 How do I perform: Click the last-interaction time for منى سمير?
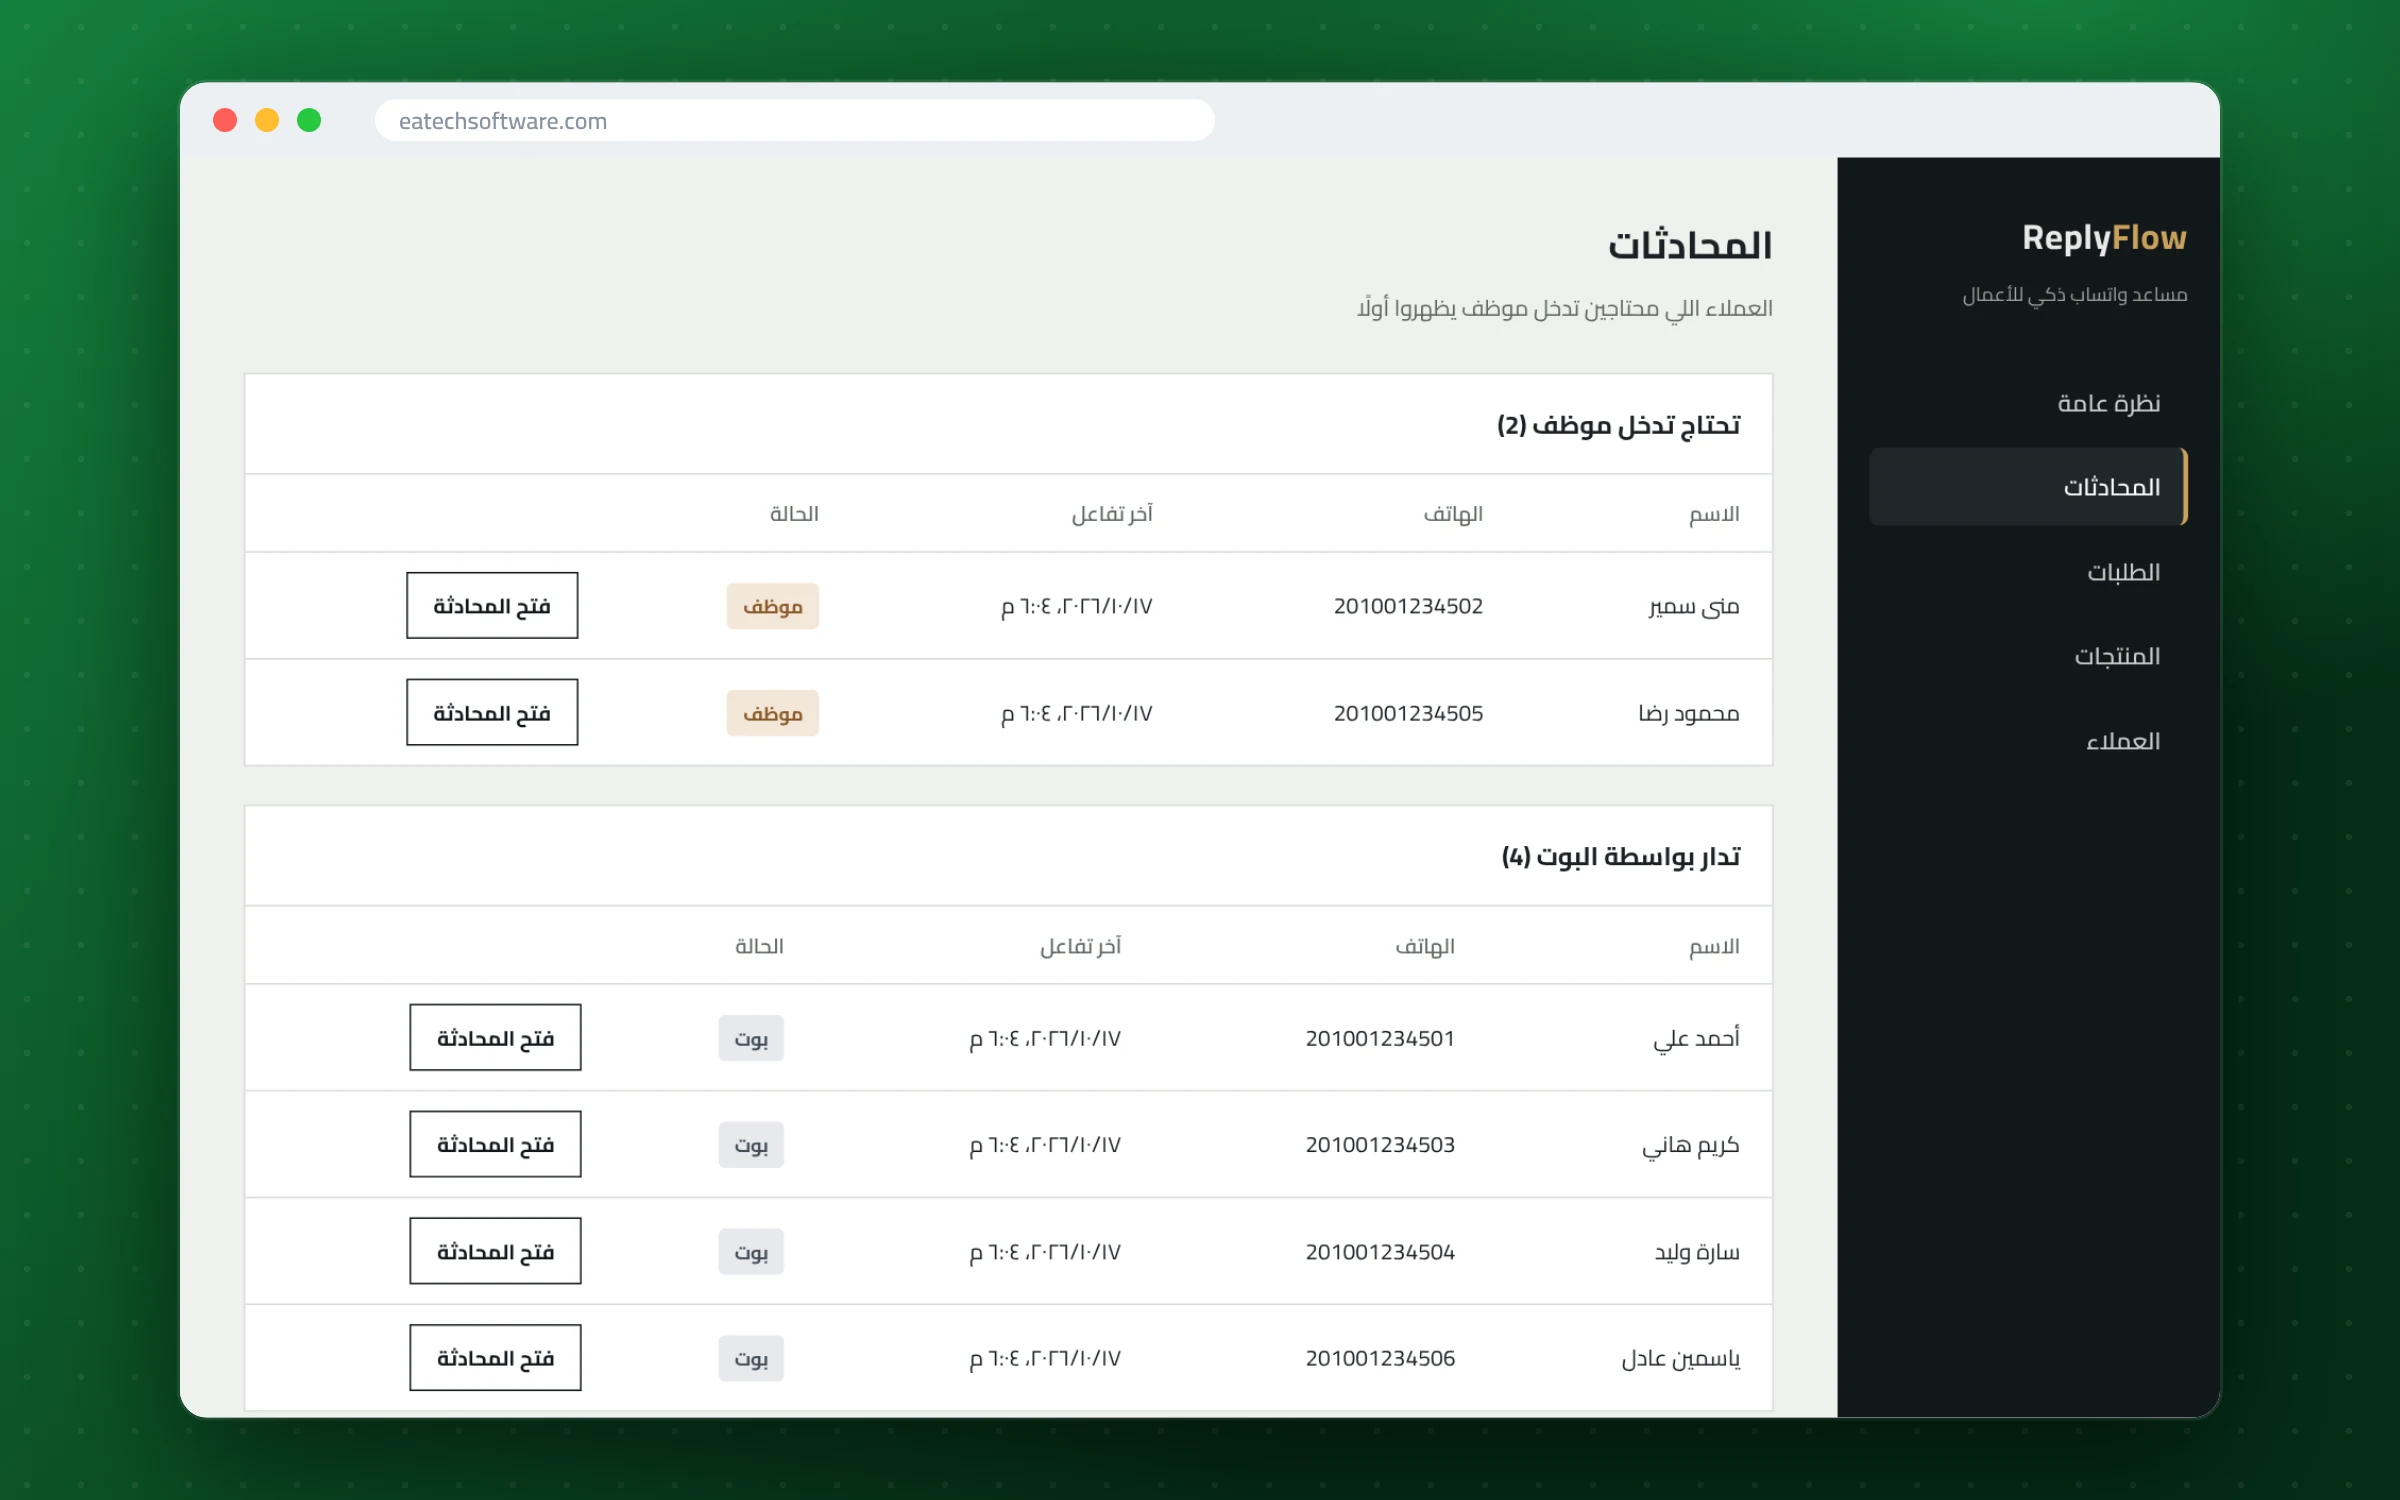(1077, 606)
